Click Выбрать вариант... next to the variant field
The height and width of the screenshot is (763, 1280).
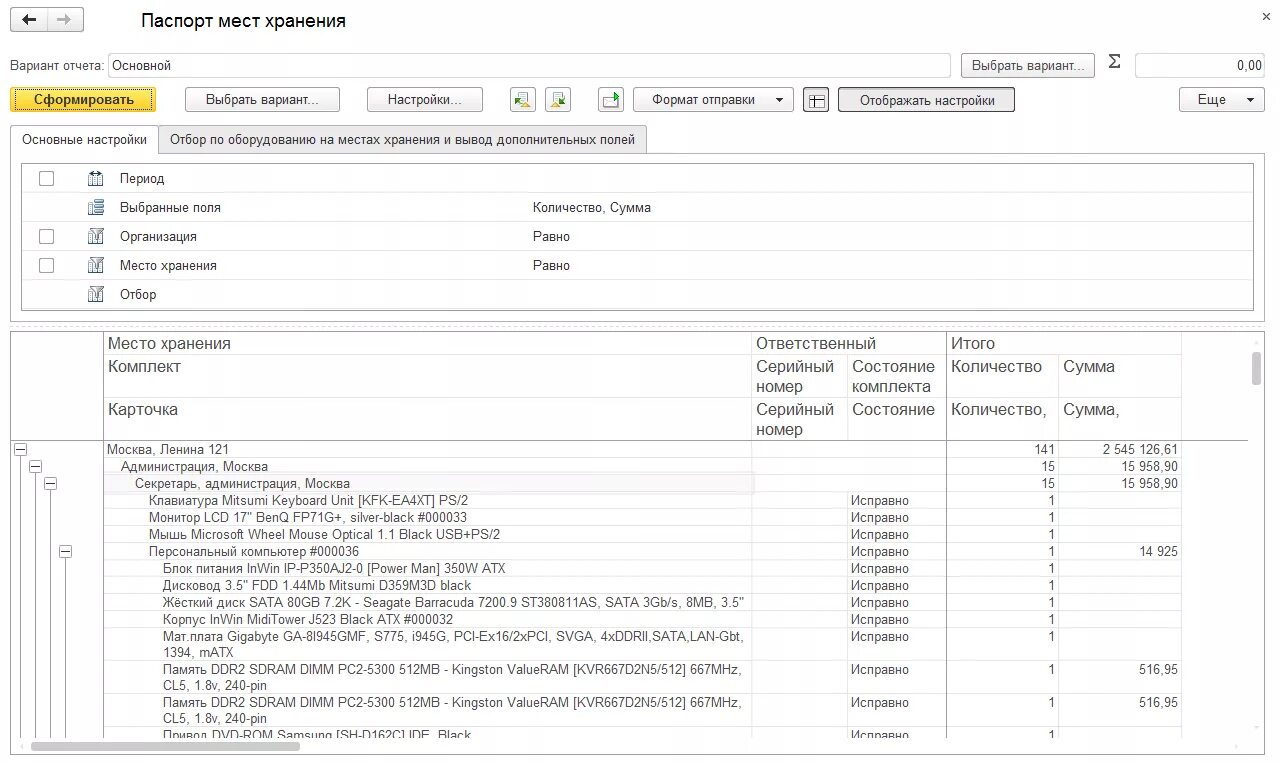[1028, 65]
